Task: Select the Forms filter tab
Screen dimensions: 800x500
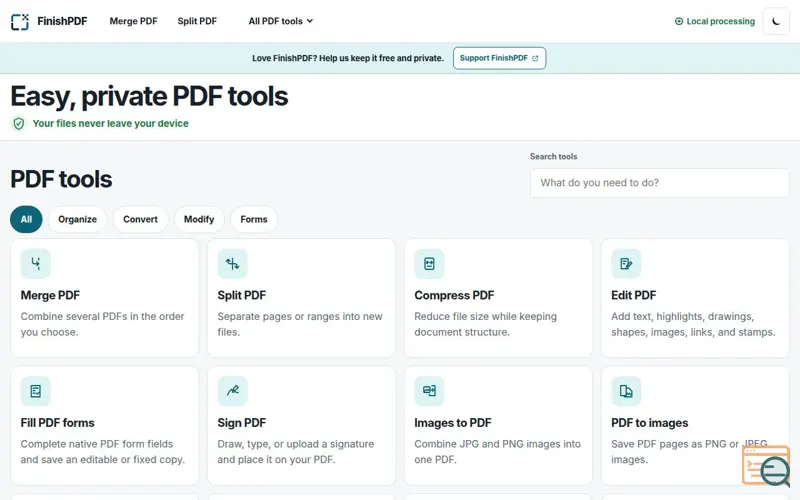Action: (x=254, y=219)
